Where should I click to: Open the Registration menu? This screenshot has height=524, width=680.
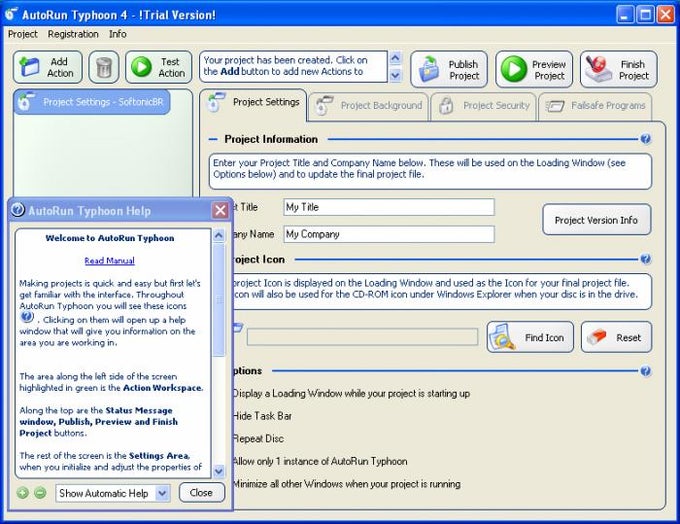[73, 34]
